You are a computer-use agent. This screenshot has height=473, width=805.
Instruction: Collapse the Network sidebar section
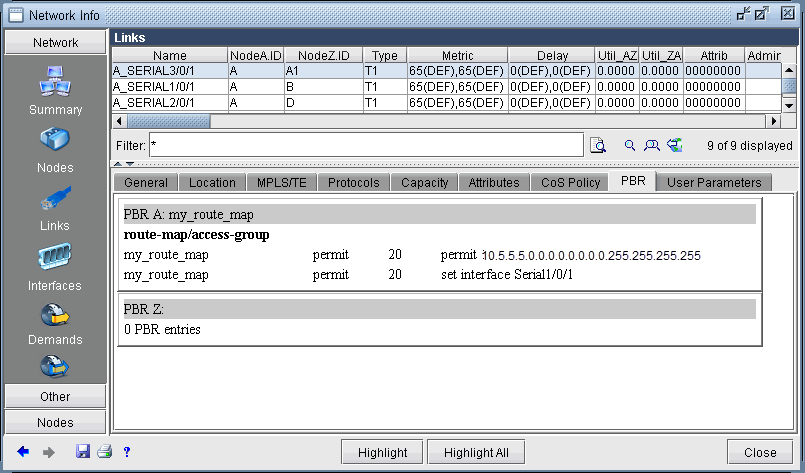(x=55, y=43)
